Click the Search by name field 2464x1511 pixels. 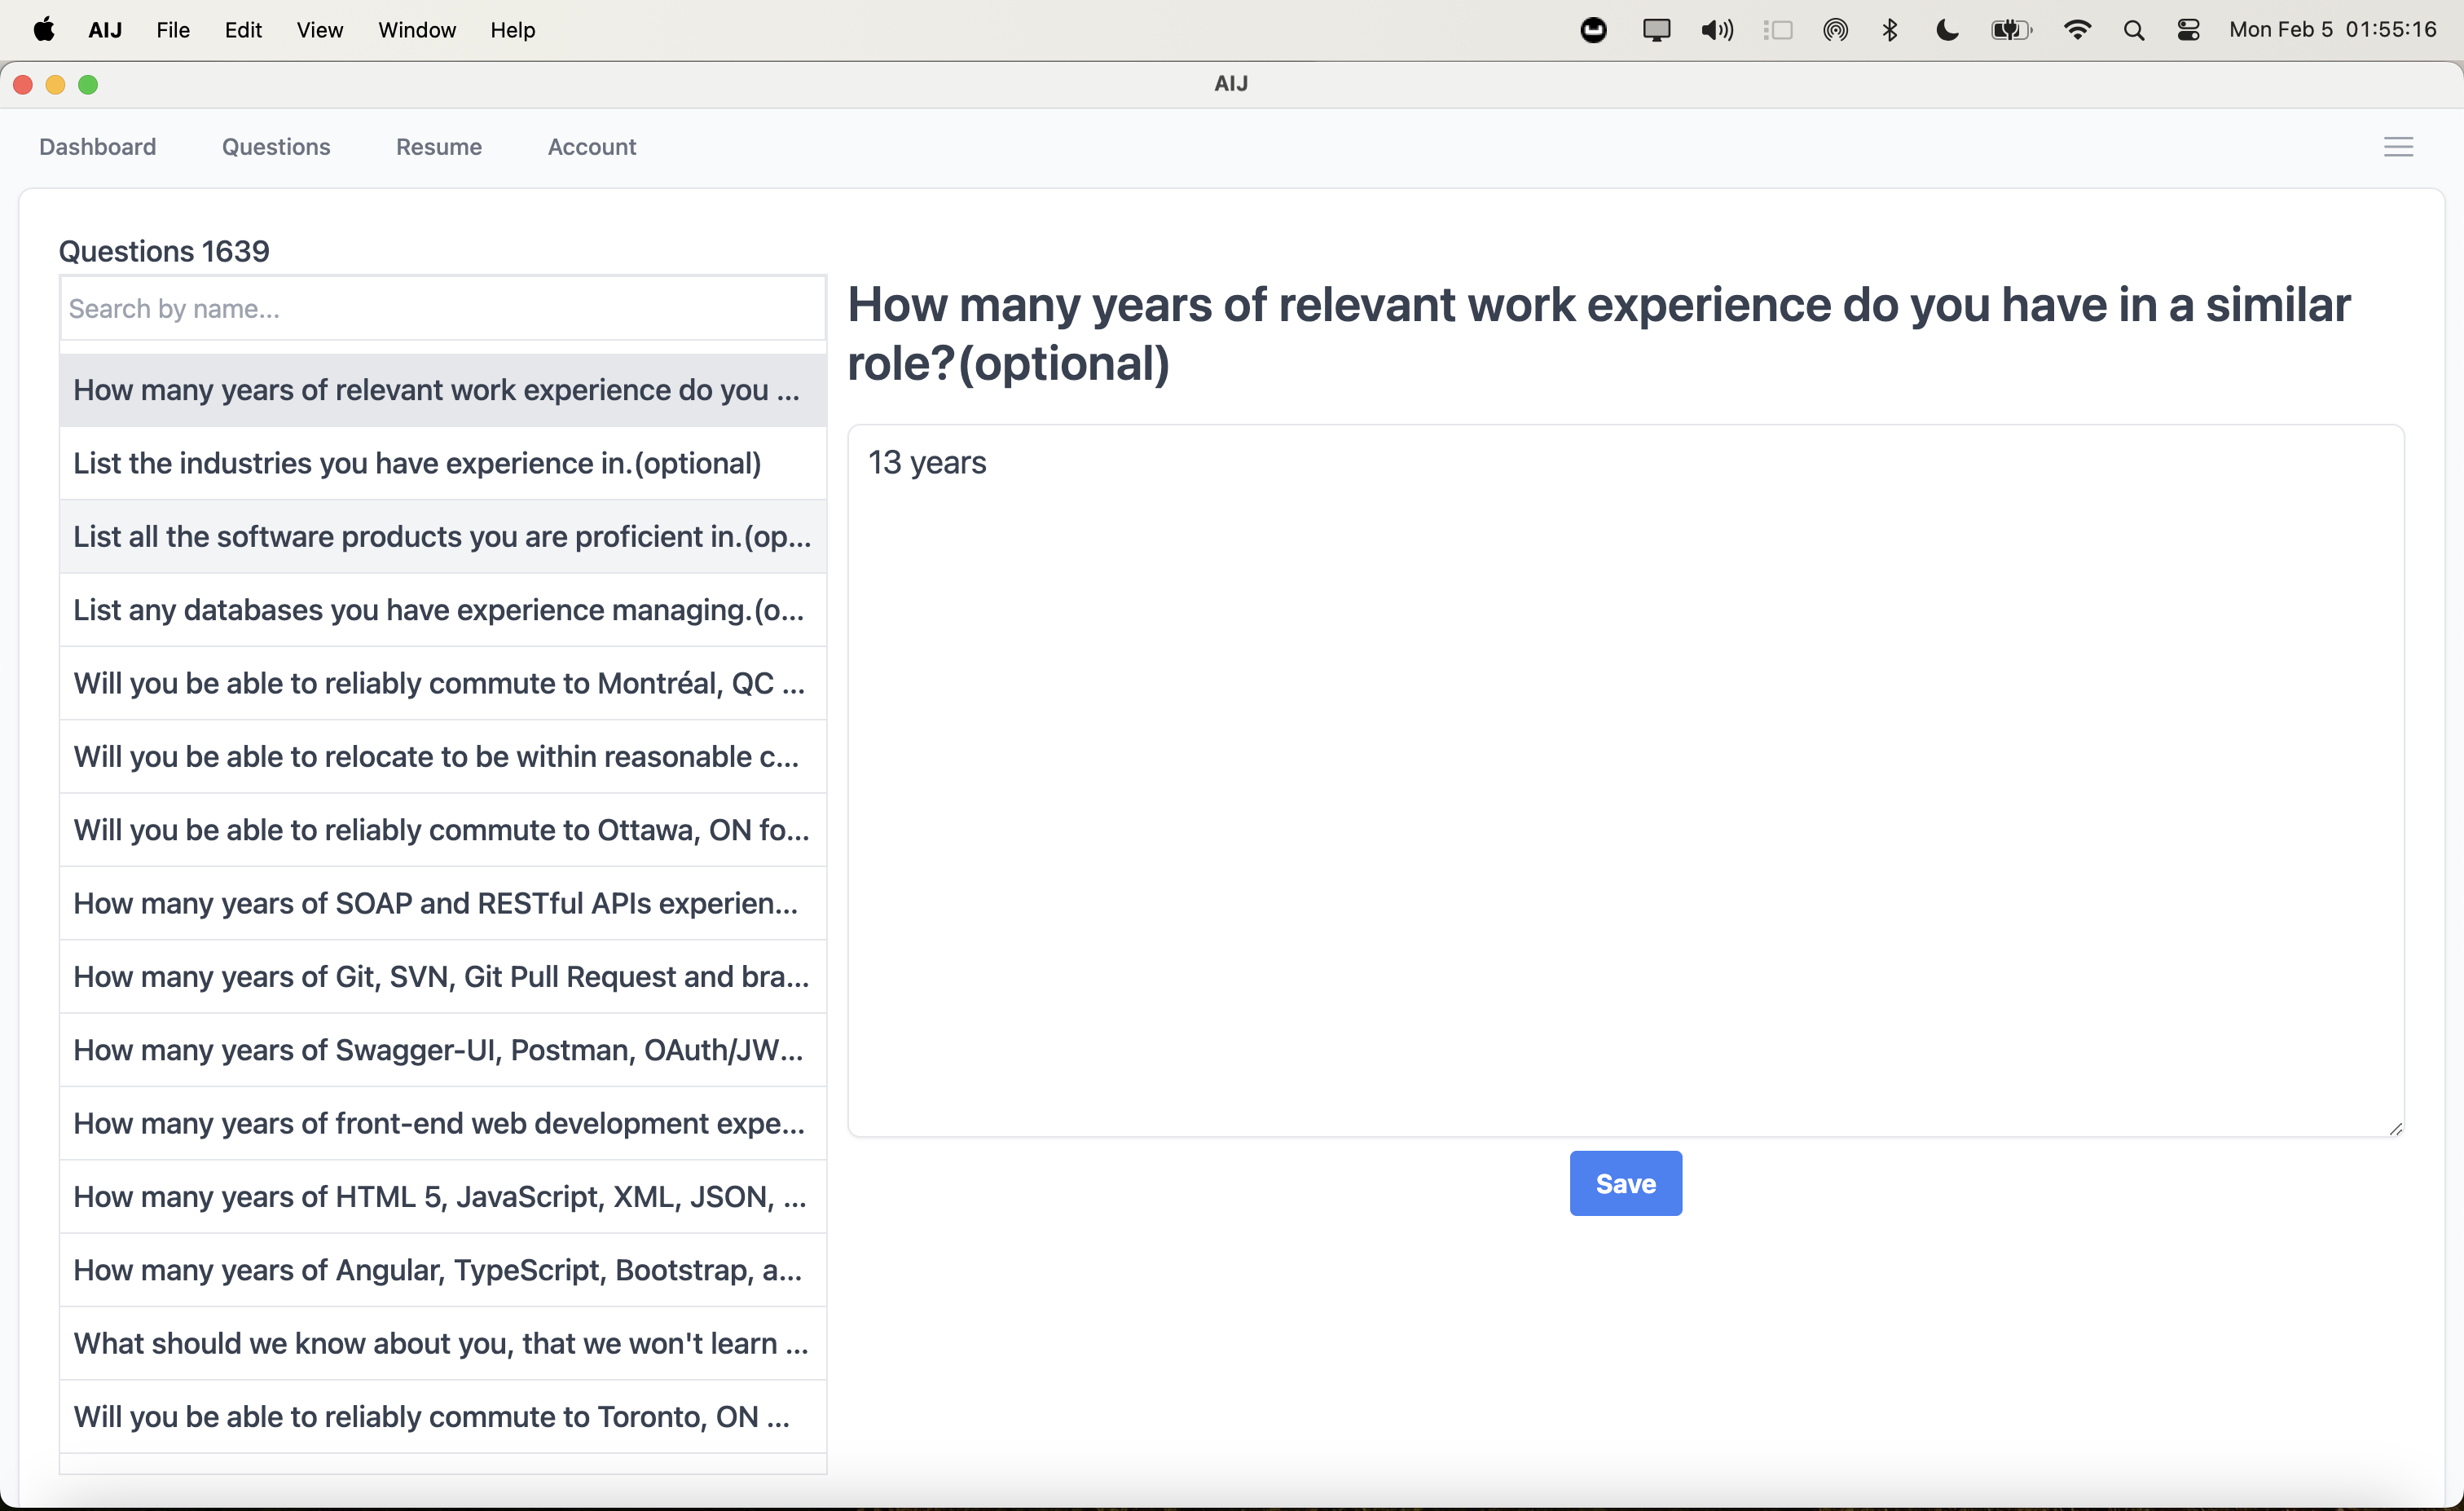(442, 309)
